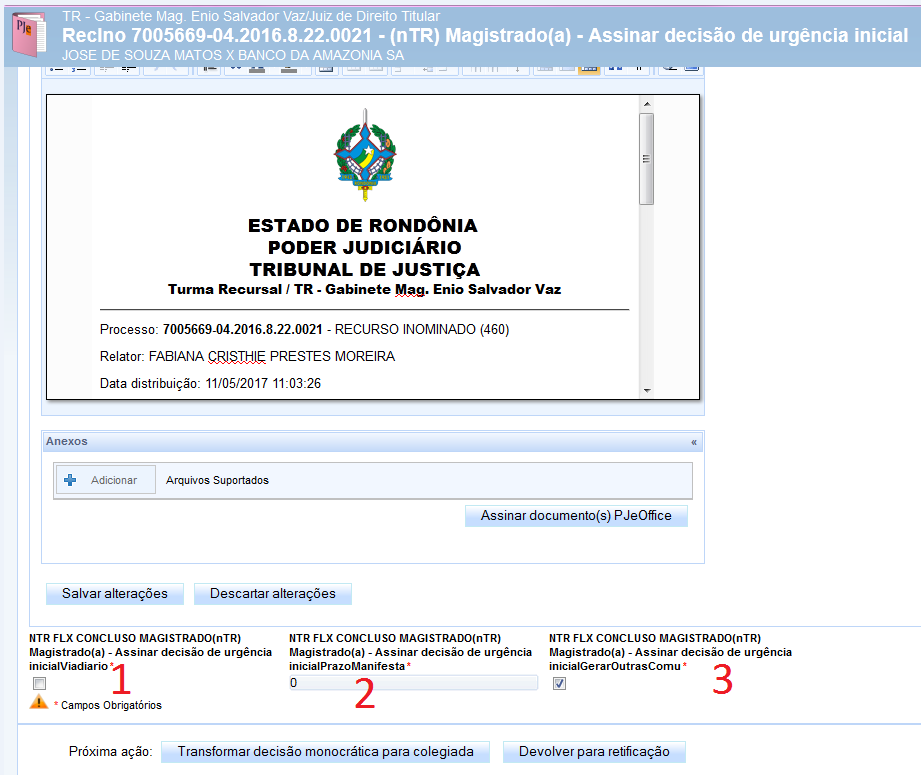921x775 pixels.
Task: Click the header title 'RecIno 7005669-04.2016.8.22.0021'
Action: [x=217, y=36]
